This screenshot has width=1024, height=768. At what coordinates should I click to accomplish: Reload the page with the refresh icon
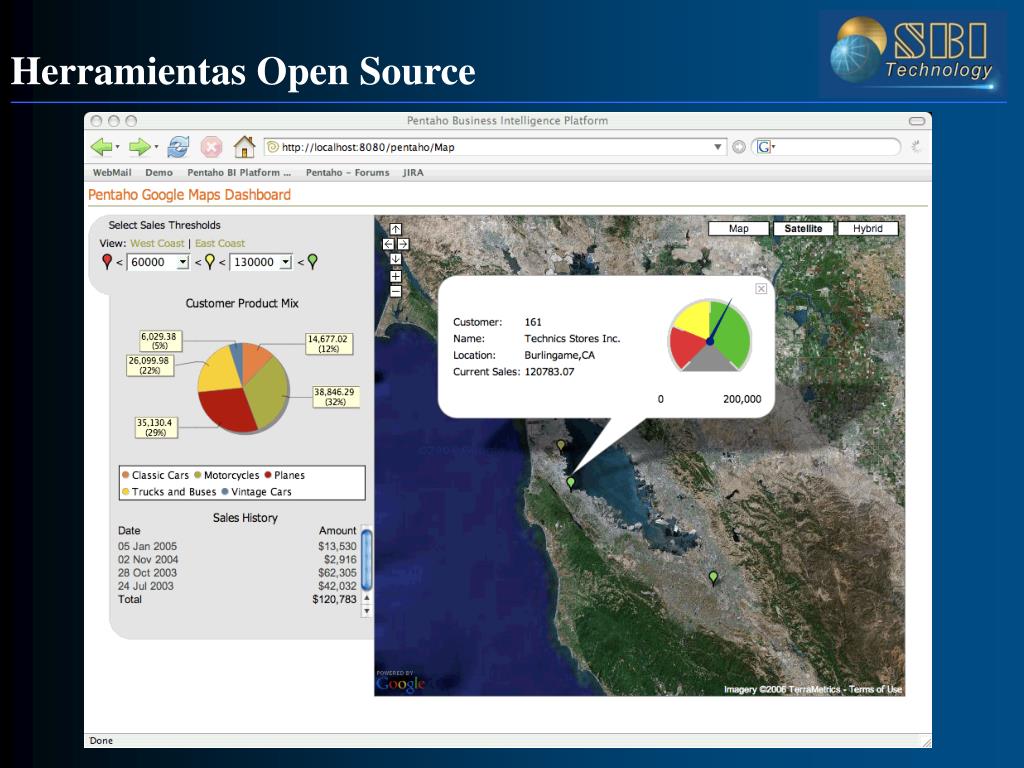pyautogui.click(x=178, y=147)
